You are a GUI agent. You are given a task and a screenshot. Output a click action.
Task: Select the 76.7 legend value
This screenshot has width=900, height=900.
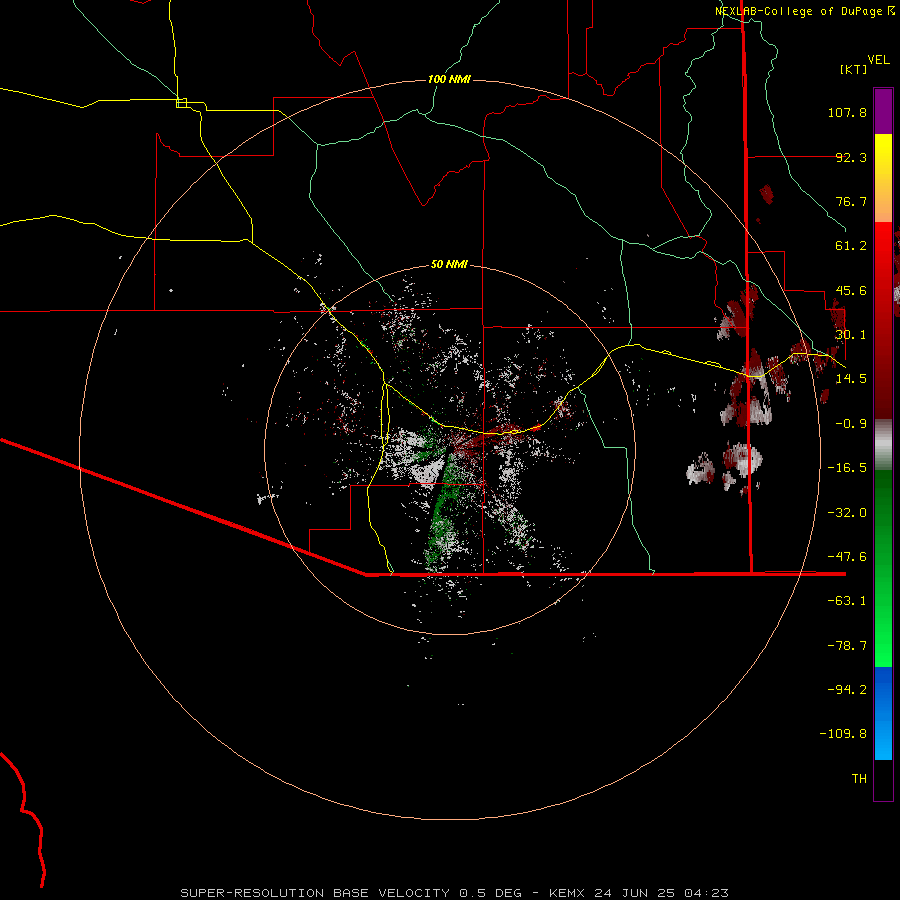tap(851, 201)
